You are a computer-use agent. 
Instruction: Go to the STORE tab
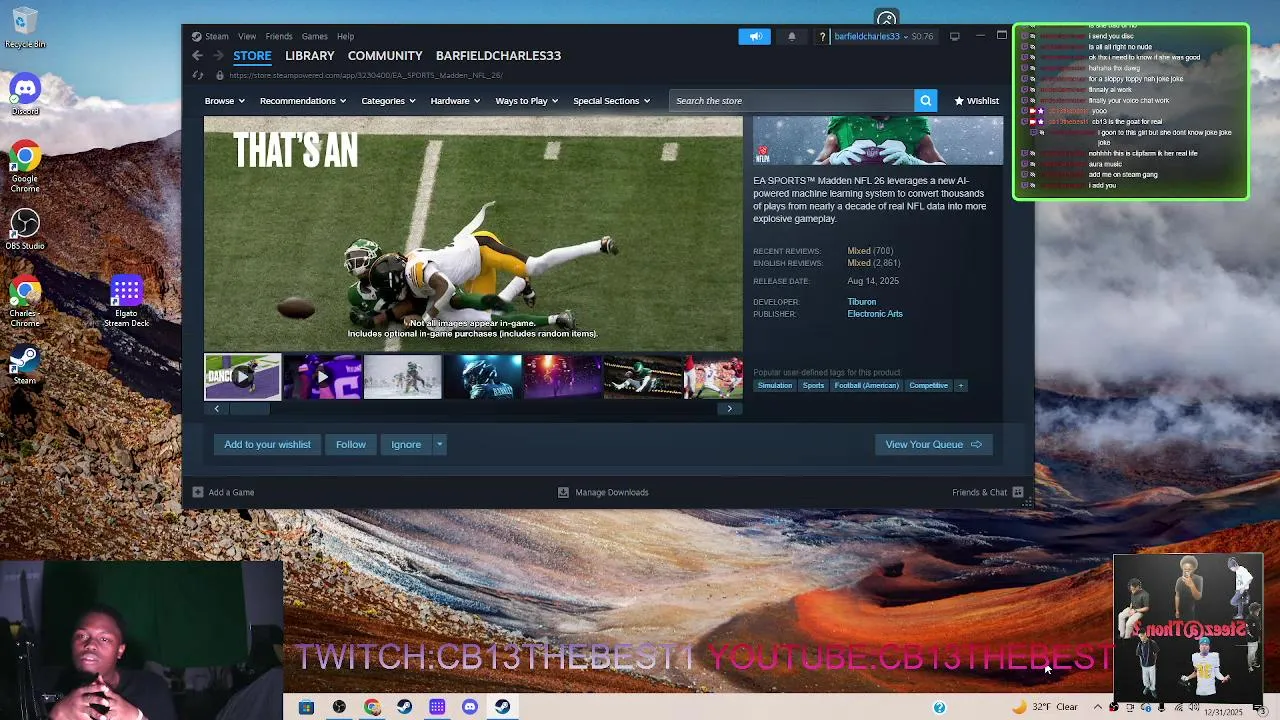pos(252,56)
